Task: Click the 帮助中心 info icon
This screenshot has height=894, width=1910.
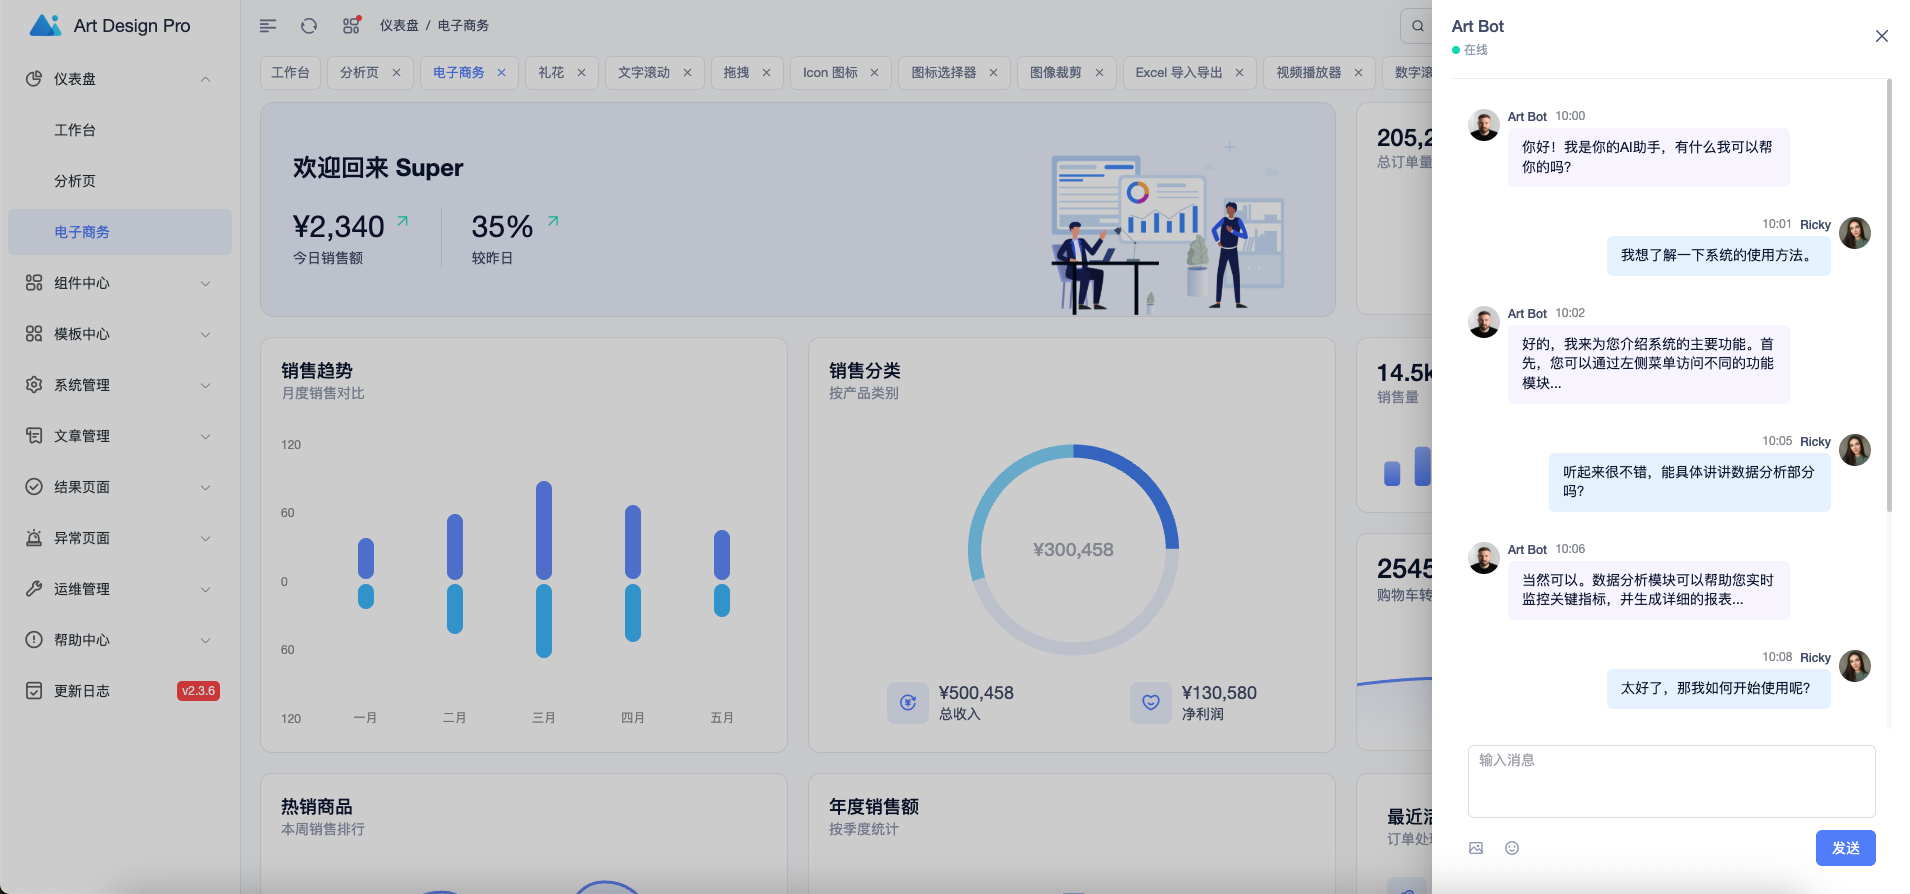Action: click(x=34, y=640)
